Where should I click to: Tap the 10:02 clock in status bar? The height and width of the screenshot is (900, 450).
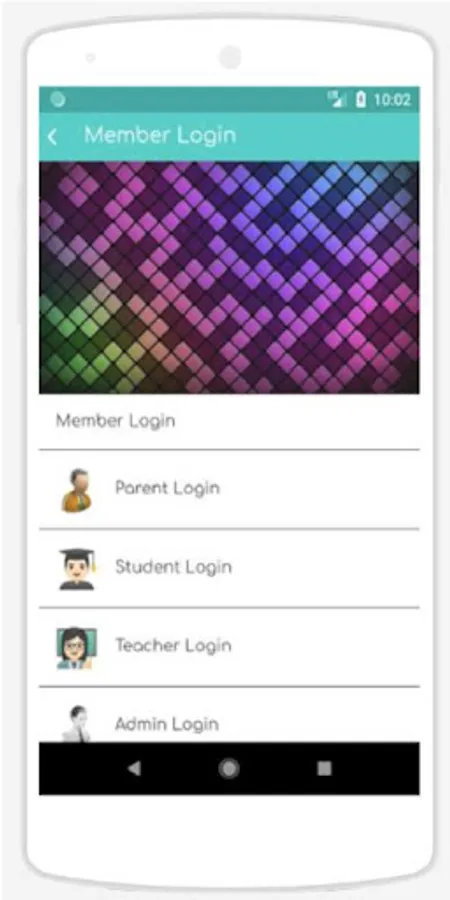pyautogui.click(x=392, y=100)
